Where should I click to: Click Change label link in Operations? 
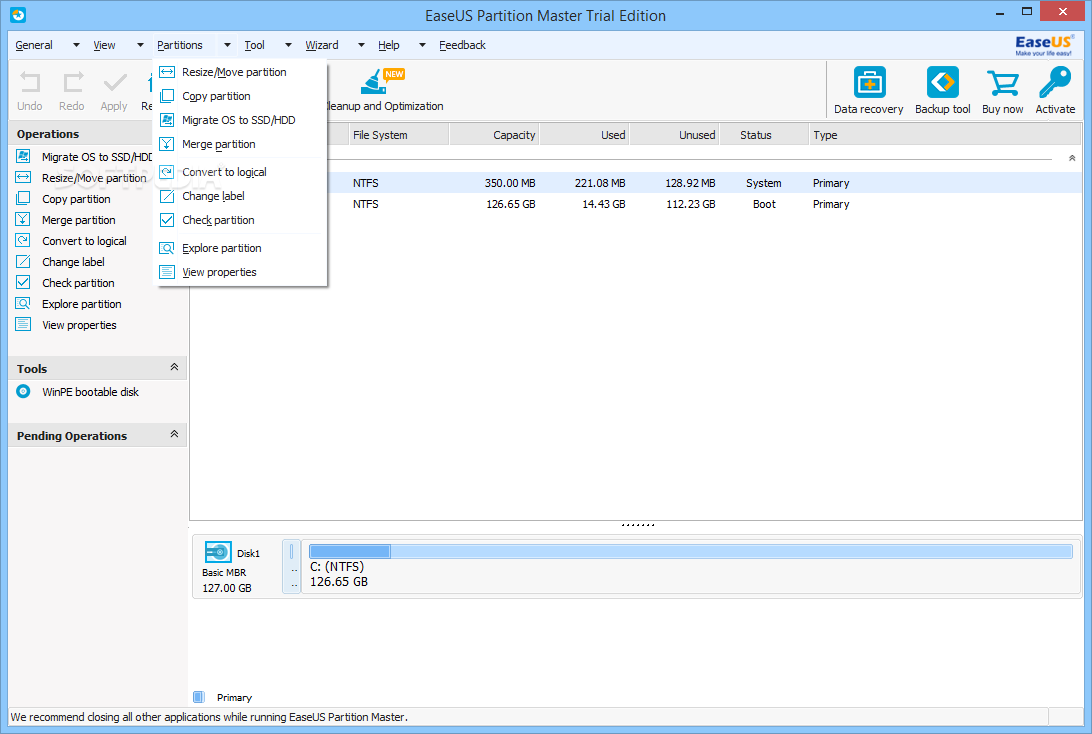[73, 262]
